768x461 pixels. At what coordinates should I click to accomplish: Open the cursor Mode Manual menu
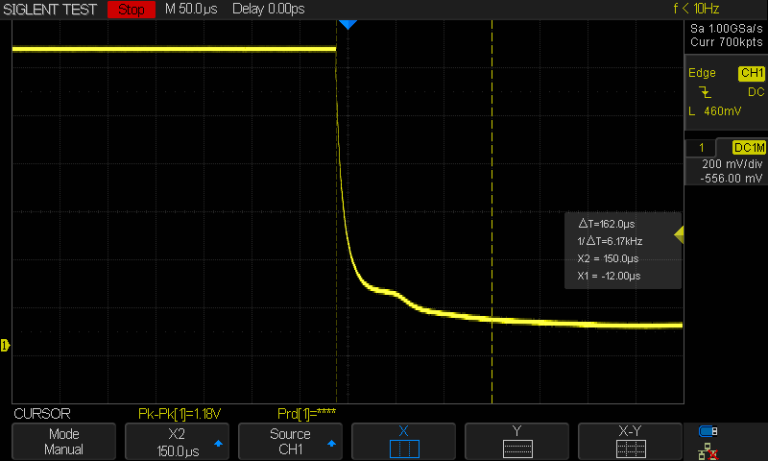coord(64,441)
